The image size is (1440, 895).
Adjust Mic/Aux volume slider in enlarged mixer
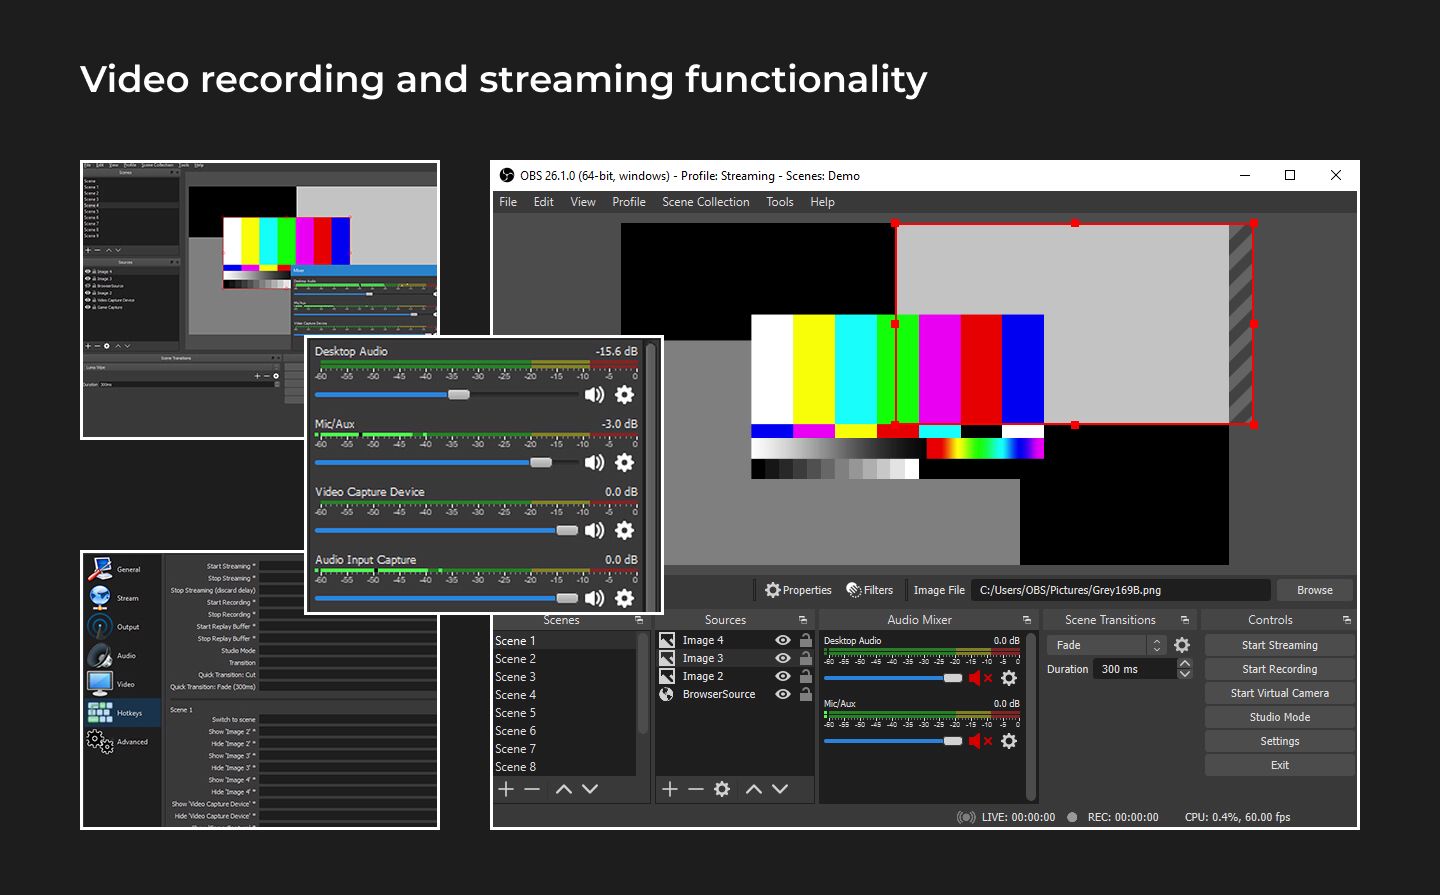(447, 462)
